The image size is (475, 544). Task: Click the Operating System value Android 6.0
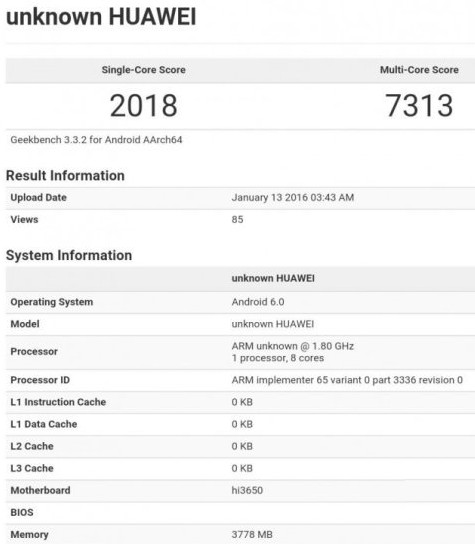pyautogui.click(x=258, y=302)
